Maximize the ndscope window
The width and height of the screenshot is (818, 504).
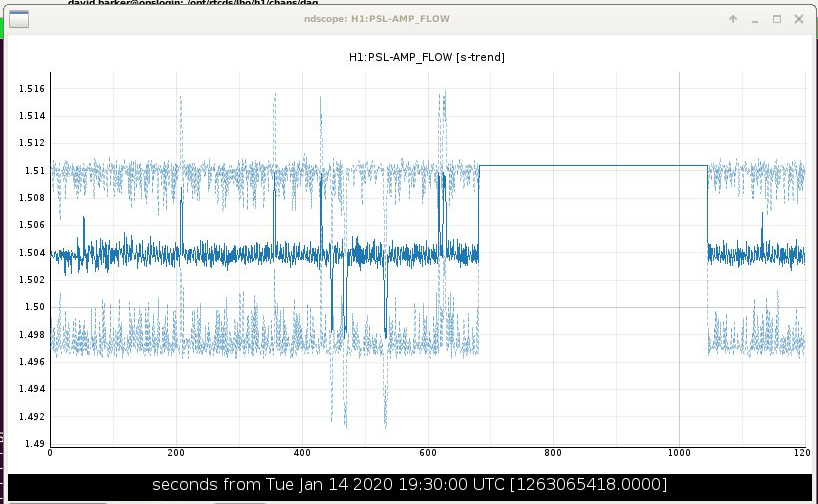[x=777, y=19]
